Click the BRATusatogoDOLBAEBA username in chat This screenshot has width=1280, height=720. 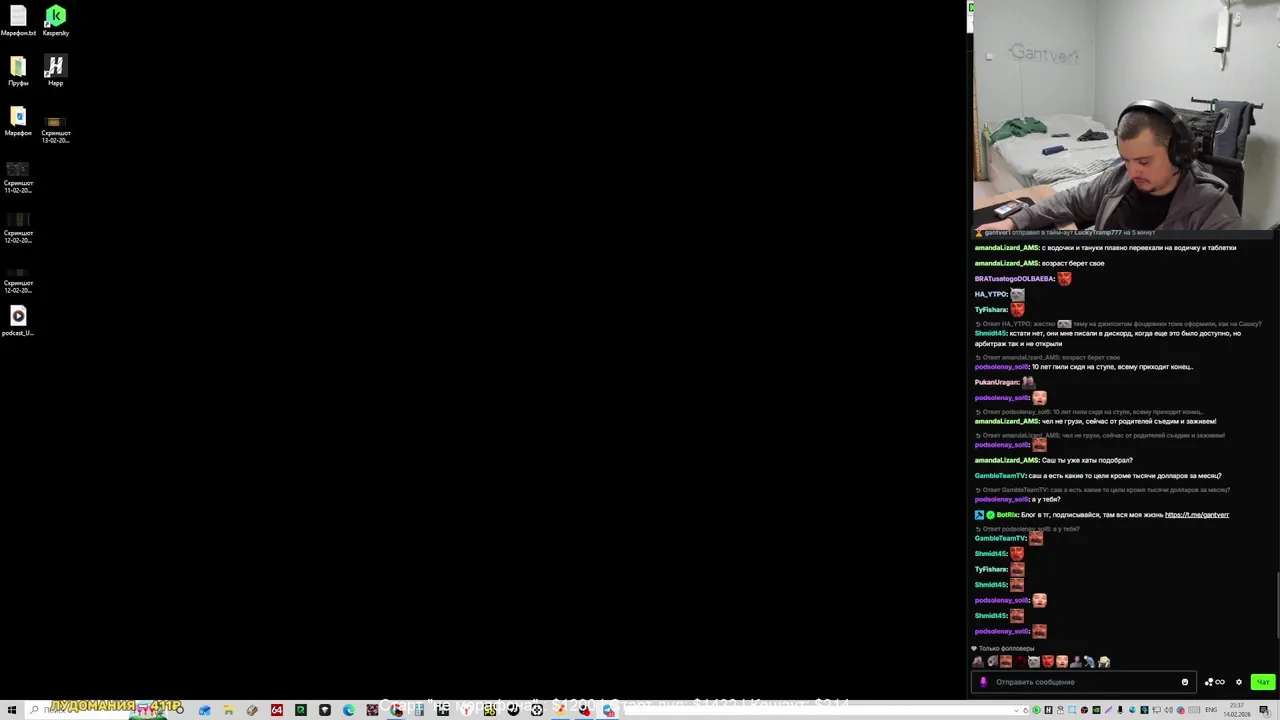pos(1014,279)
